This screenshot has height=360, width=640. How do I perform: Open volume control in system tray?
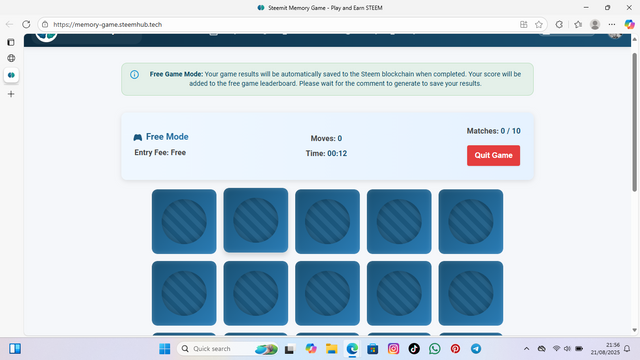tap(567, 349)
